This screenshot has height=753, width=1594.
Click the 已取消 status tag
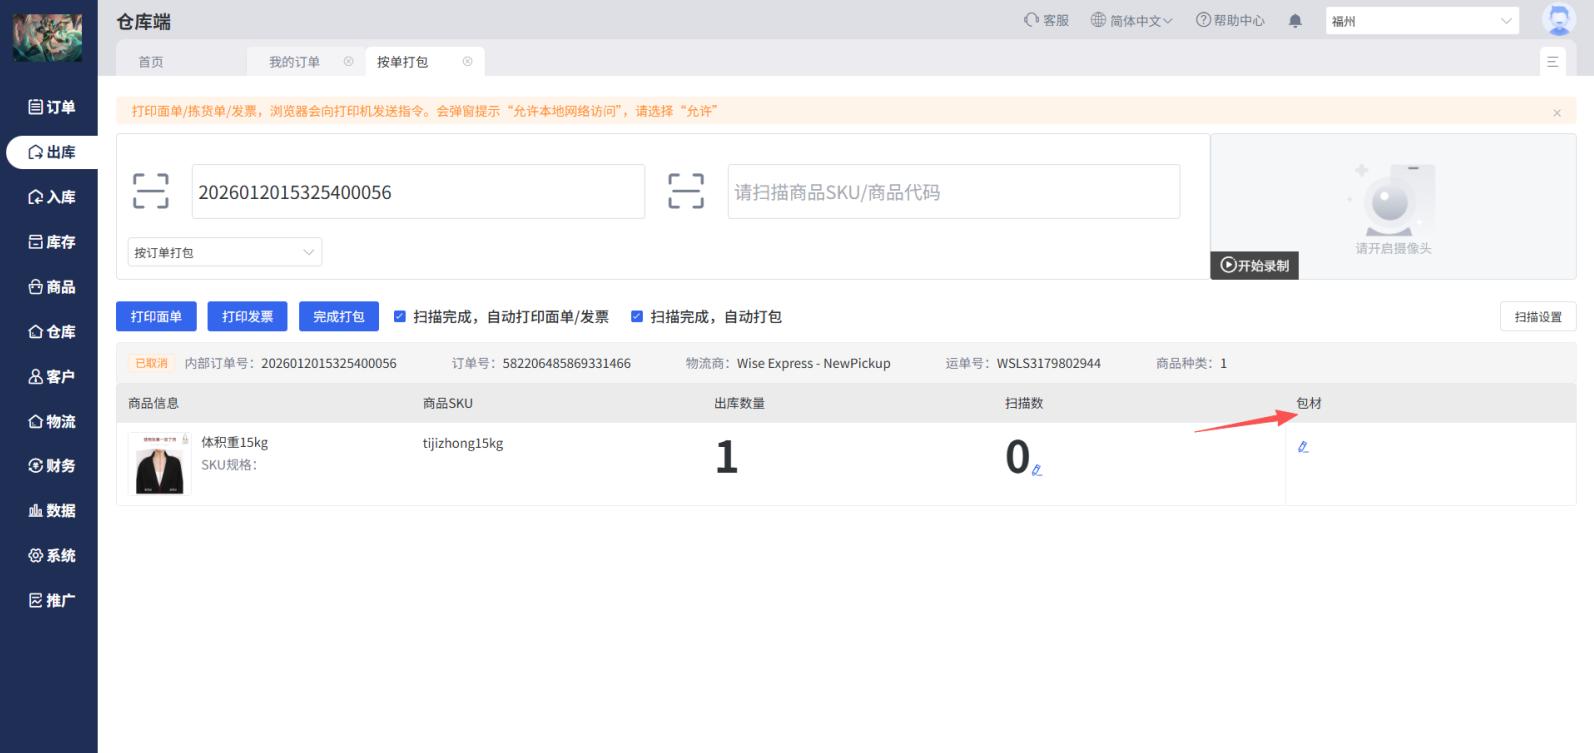point(152,363)
